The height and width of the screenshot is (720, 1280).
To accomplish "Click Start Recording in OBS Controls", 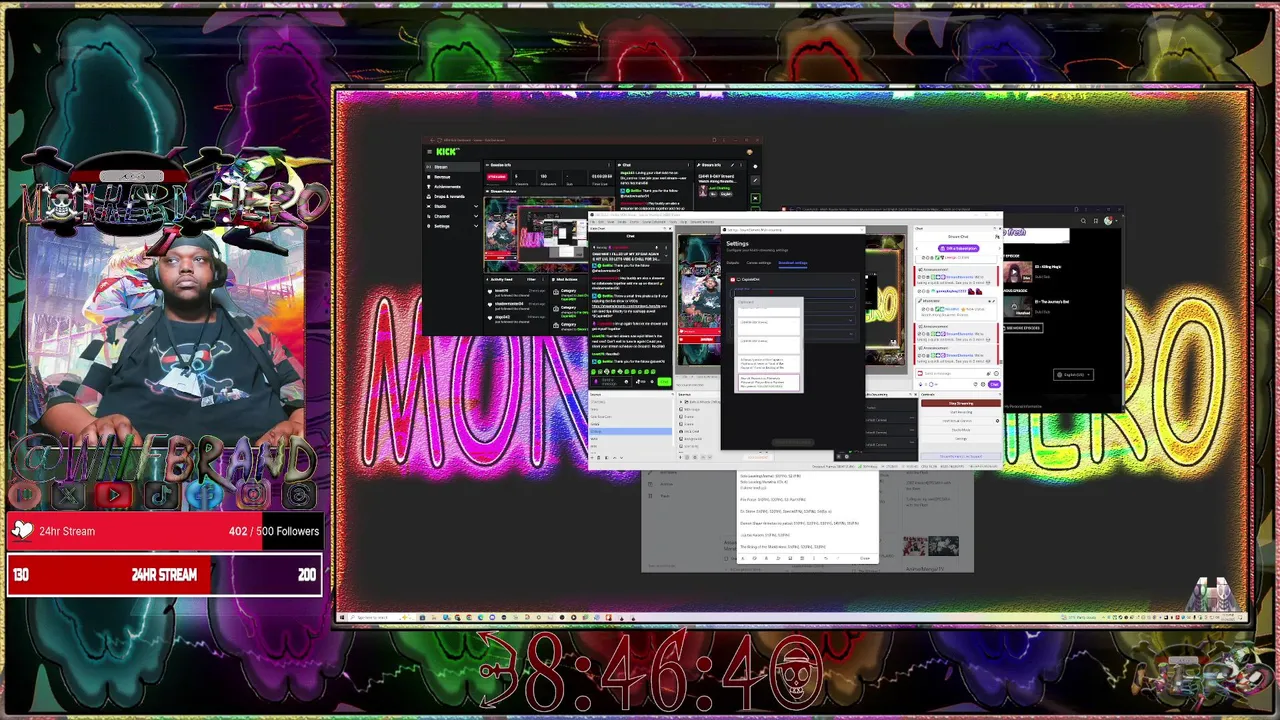I will coord(961,412).
